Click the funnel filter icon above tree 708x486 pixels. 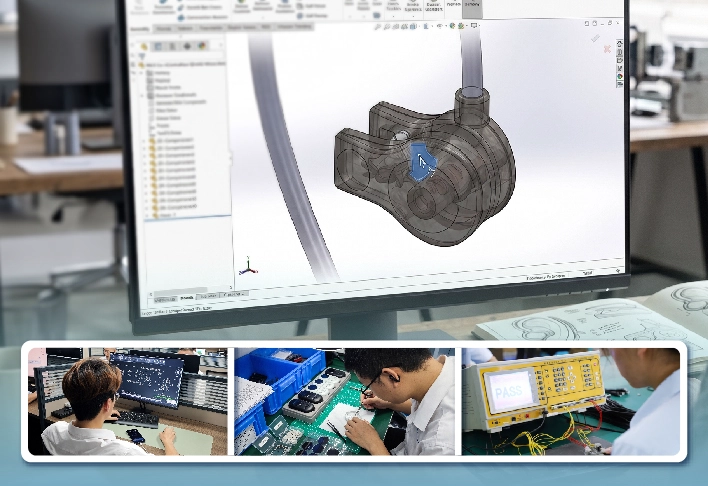click(x=142, y=56)
